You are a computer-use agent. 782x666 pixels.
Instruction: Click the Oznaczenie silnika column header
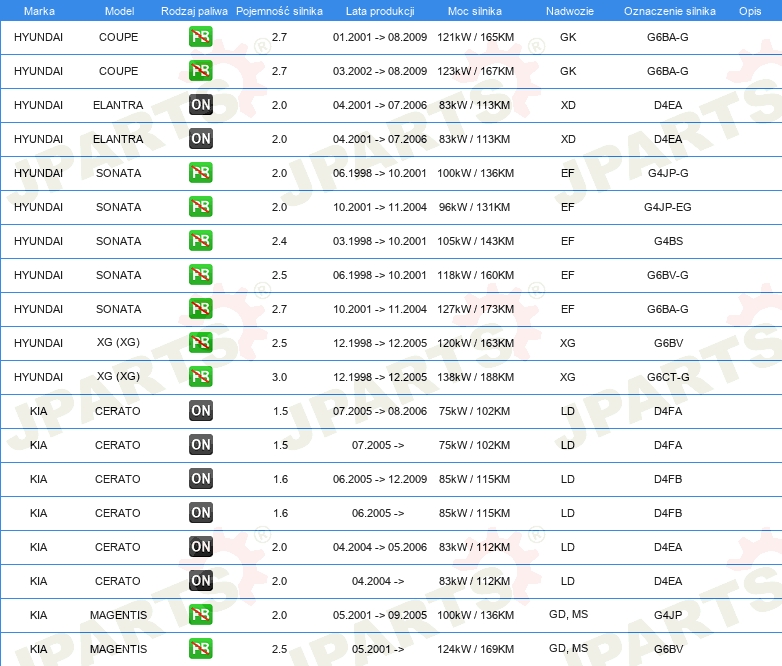669,11
